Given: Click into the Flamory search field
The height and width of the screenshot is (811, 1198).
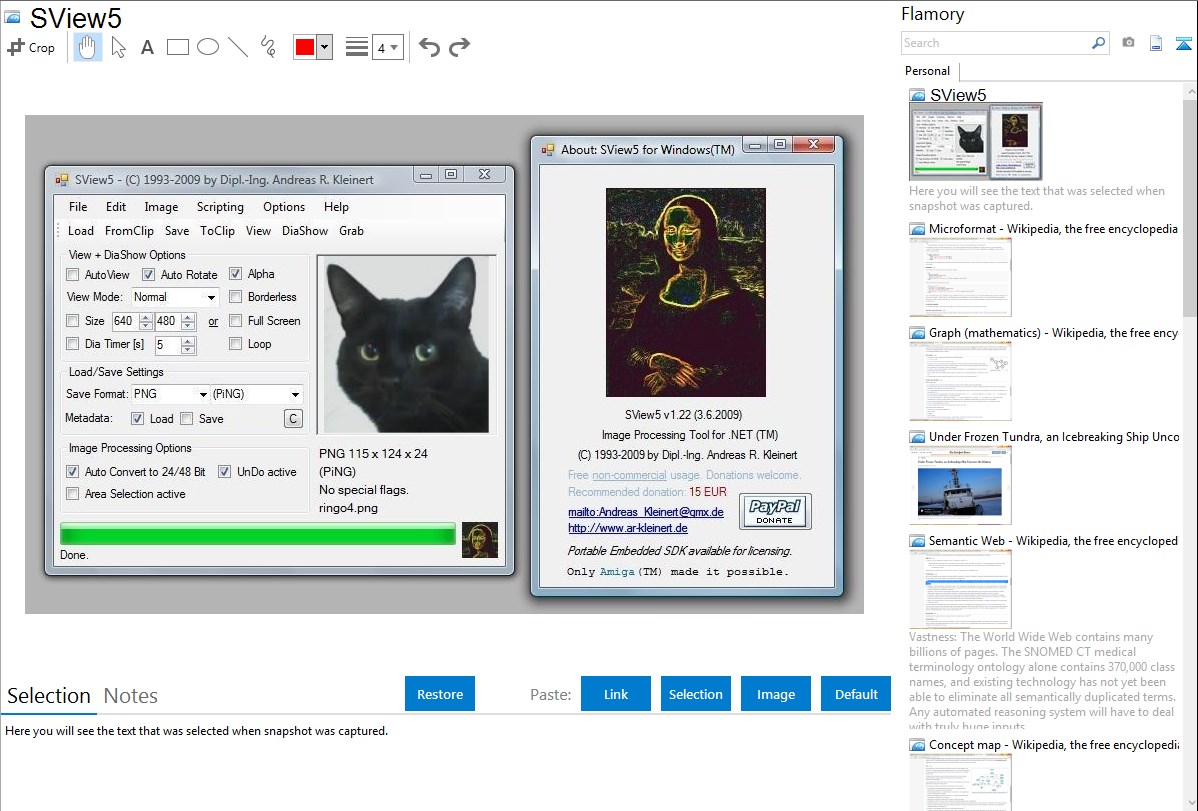Looking at the screenshot, I should (x=995, y=43).
